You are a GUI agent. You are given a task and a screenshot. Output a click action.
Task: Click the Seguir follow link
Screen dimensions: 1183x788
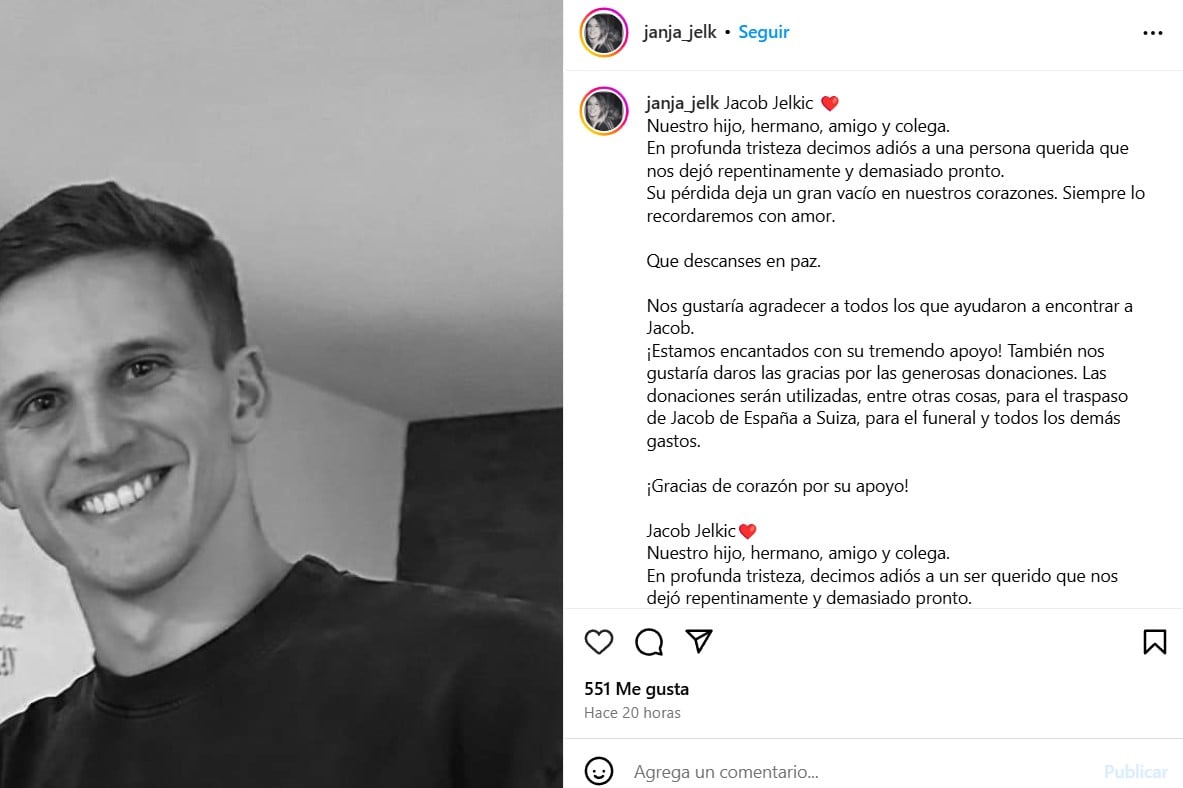764,32
